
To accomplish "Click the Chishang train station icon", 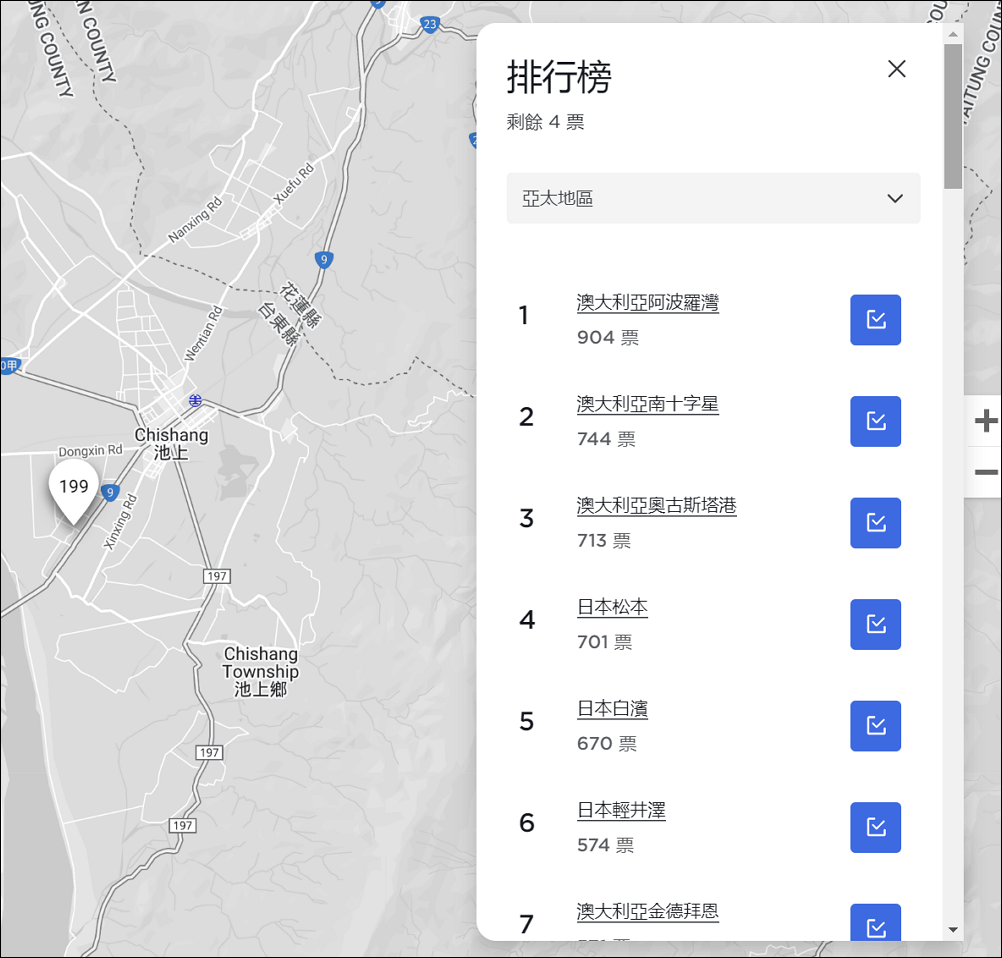I will coord(195,401).
